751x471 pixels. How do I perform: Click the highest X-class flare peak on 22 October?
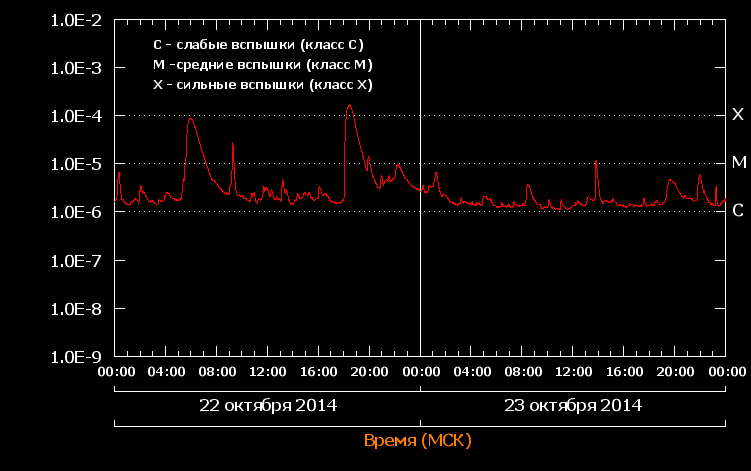coord(349,105)
